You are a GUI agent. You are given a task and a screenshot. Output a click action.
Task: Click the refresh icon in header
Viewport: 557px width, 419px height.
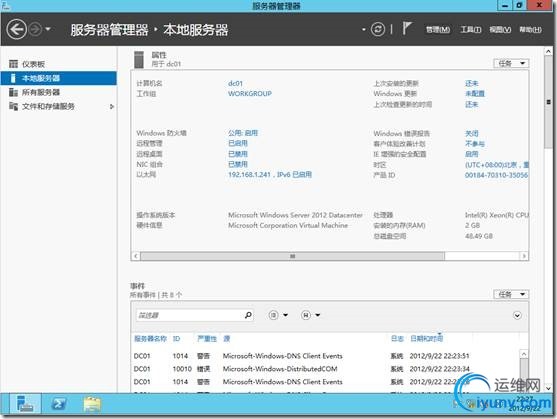point(378,29)
